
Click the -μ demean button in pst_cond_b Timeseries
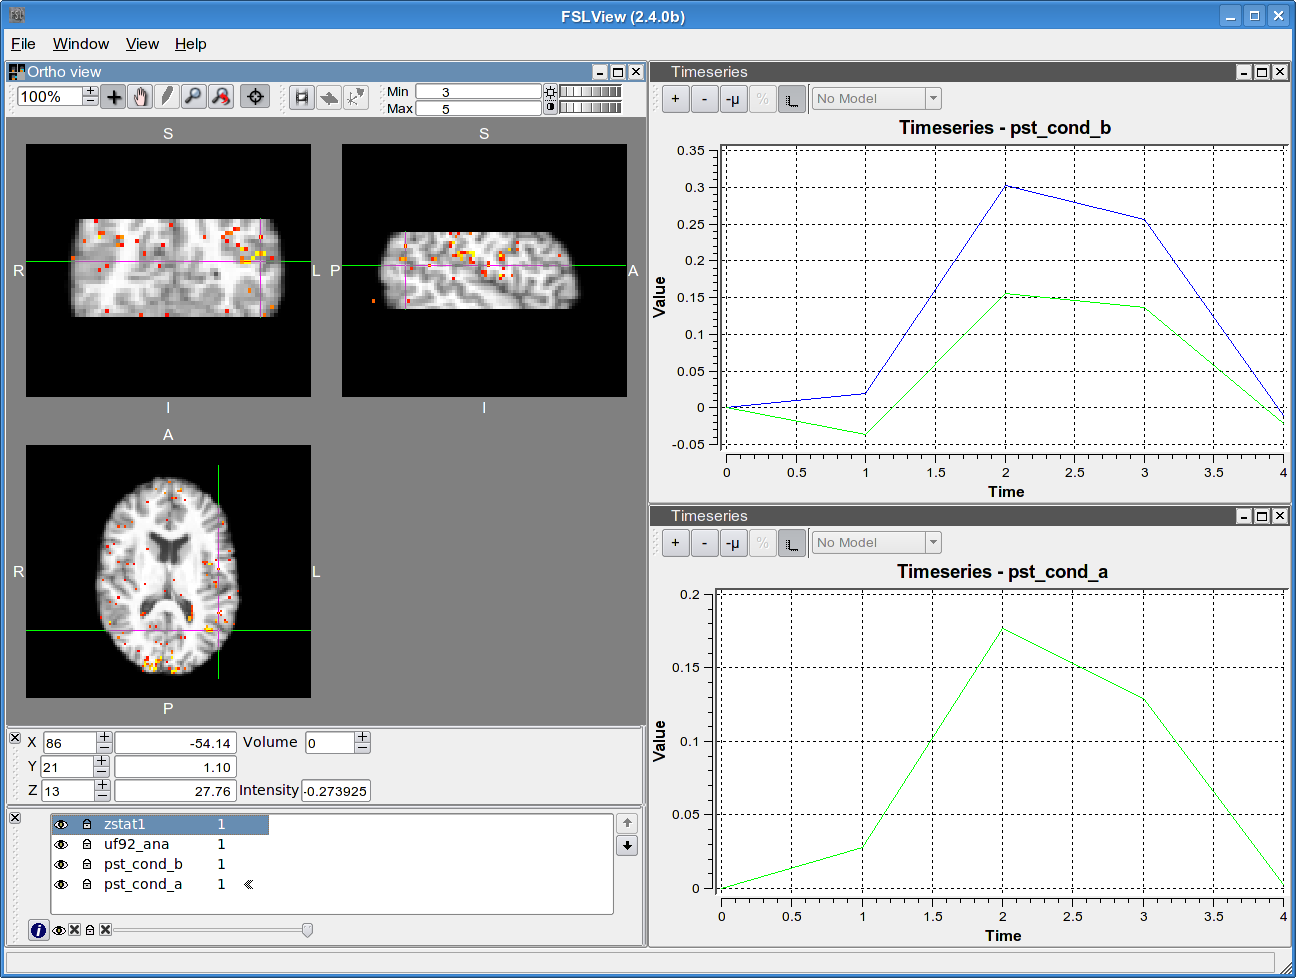coord(734,99)
